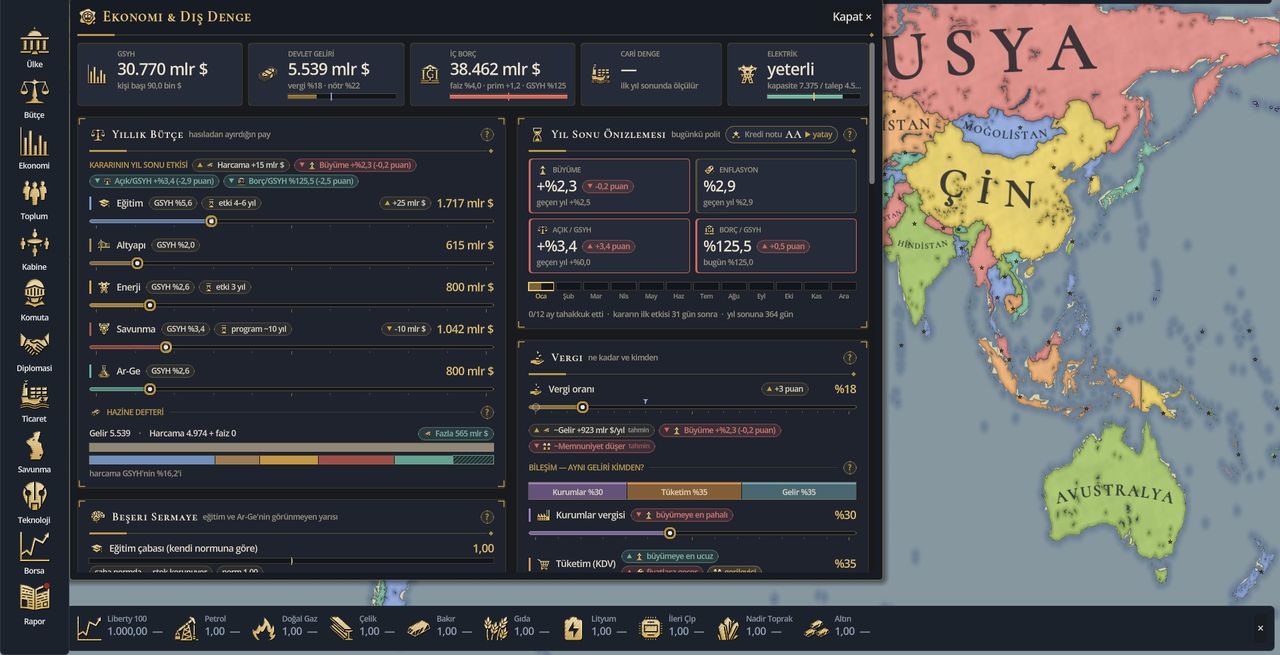Click the Savunma budget slider handle
Image resolution: width=1280 pixels, height=655 pixels.
tap(166, 347)
